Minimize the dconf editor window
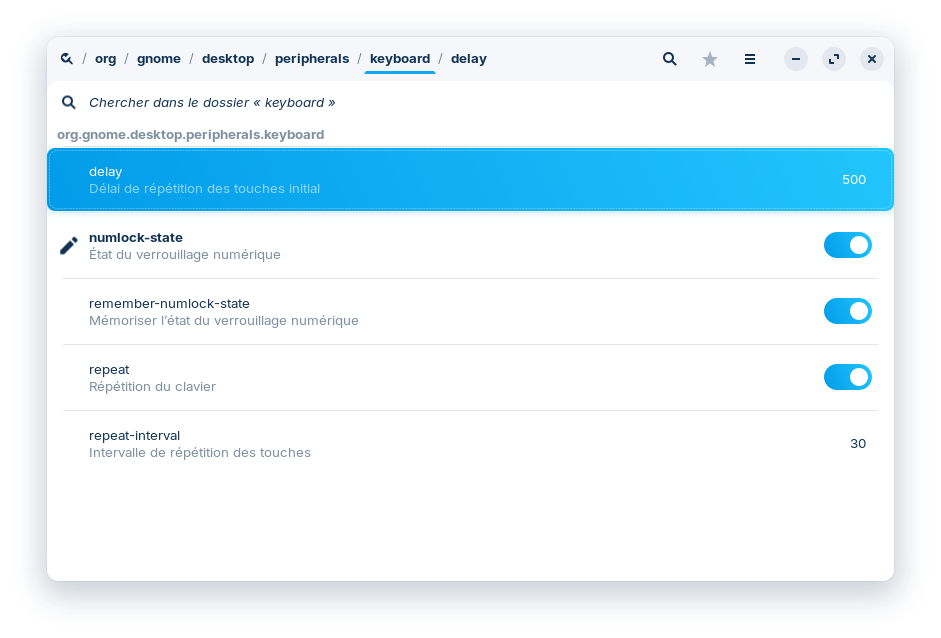Image resolution: width=941 pixels, height=638 pixels. 796,59
